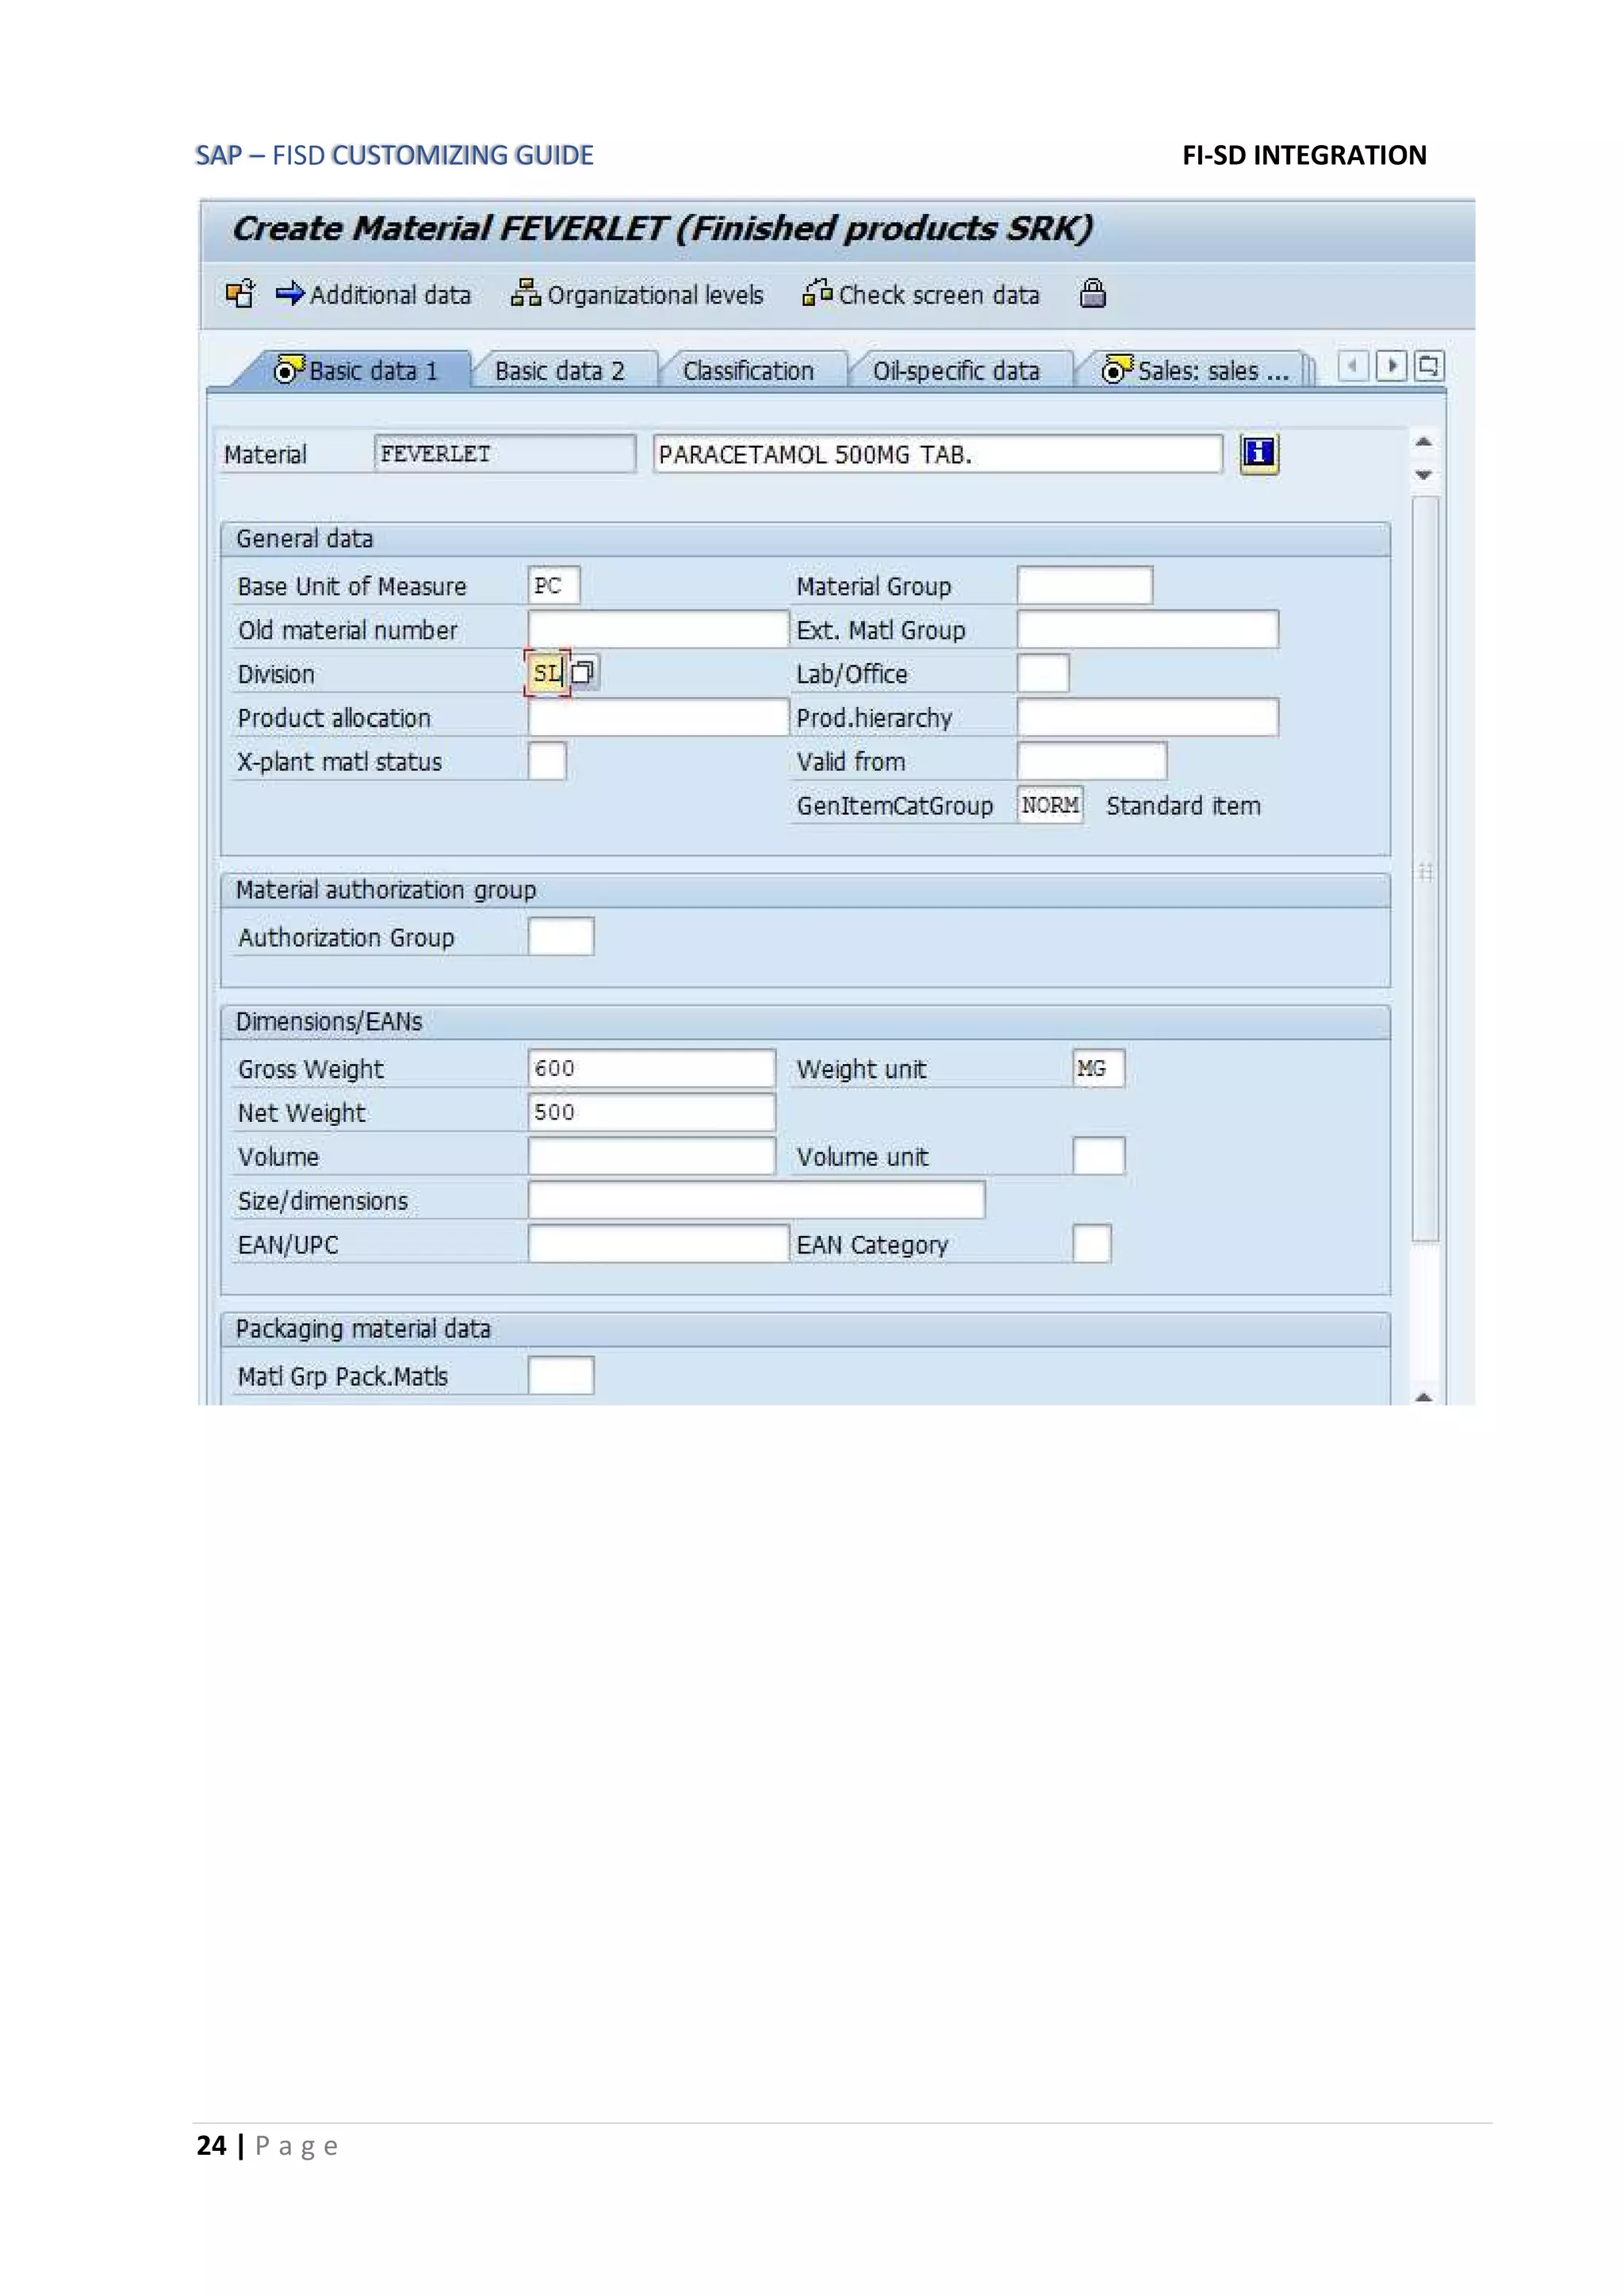
Task: Show next tabs with right arrow
Action: (1391, 366)
